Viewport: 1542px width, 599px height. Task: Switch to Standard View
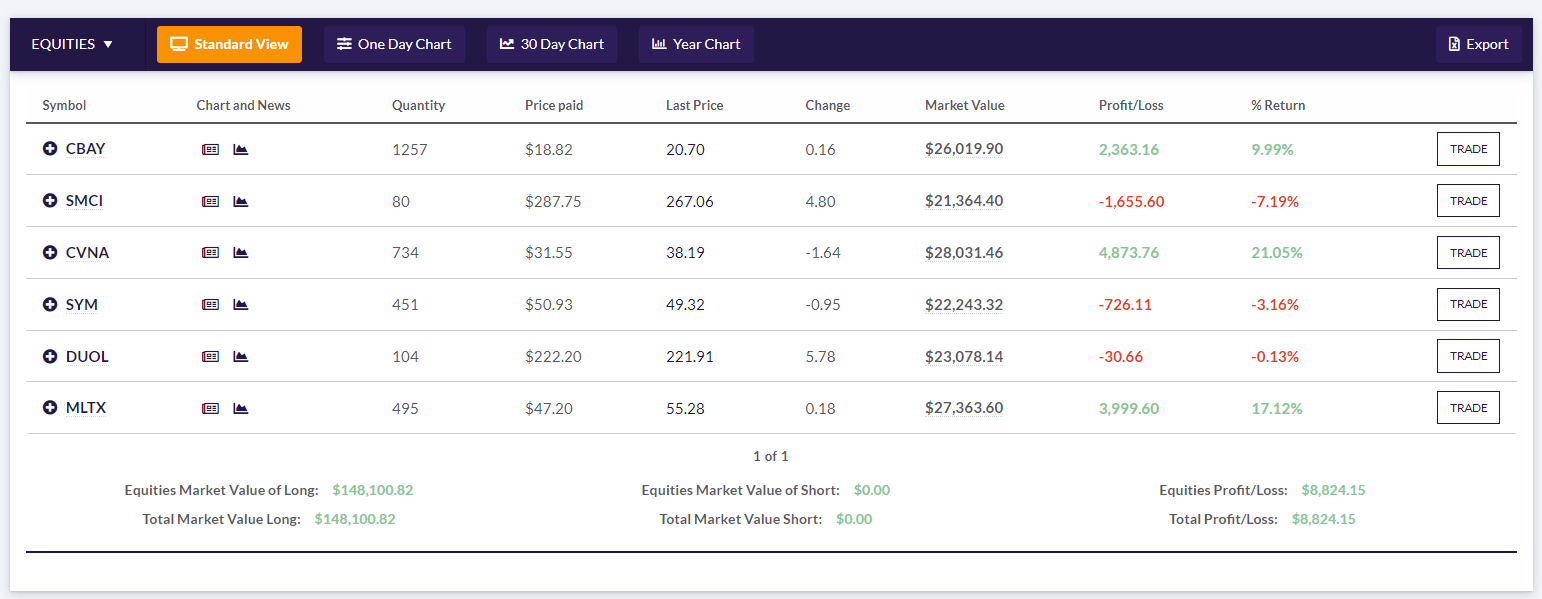(229, 44)
